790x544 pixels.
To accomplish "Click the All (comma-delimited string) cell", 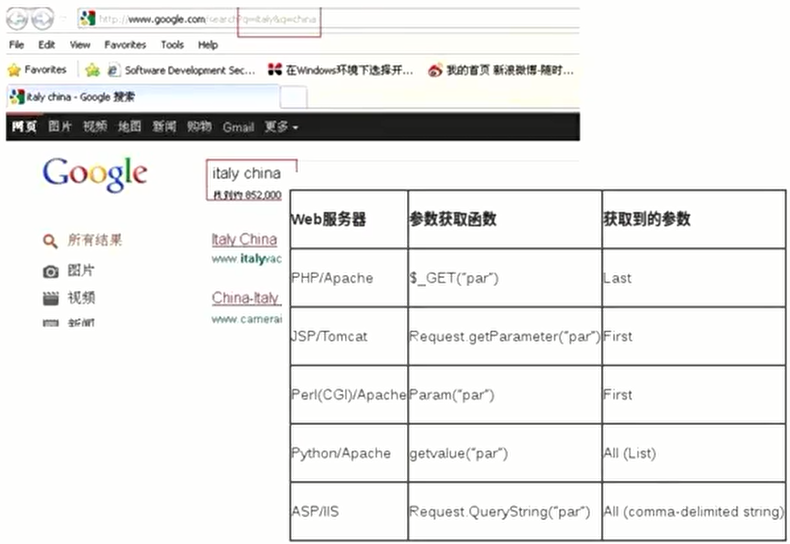I will coord(693,511).
